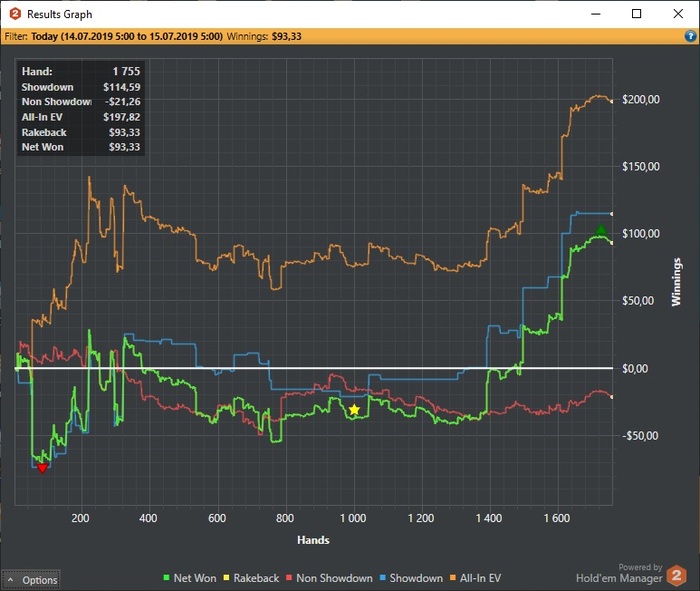Click the $50,00 y-axis label
The height and width of the screenshot is (591, 700).
tap(638, 300)
